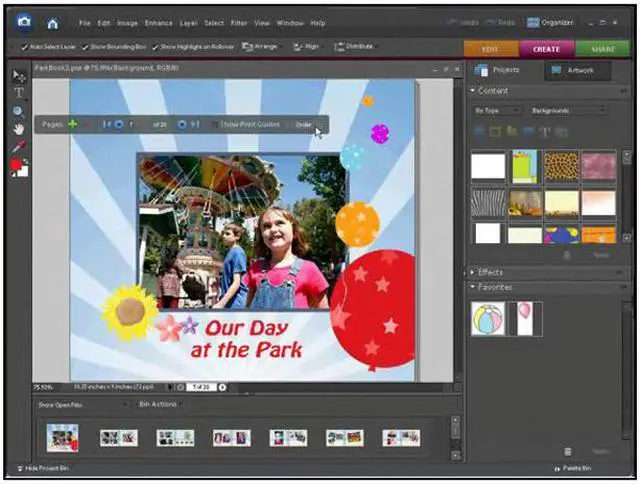
Task: Open the Bin Actions dropdown
Action: [x=160, y=404]
